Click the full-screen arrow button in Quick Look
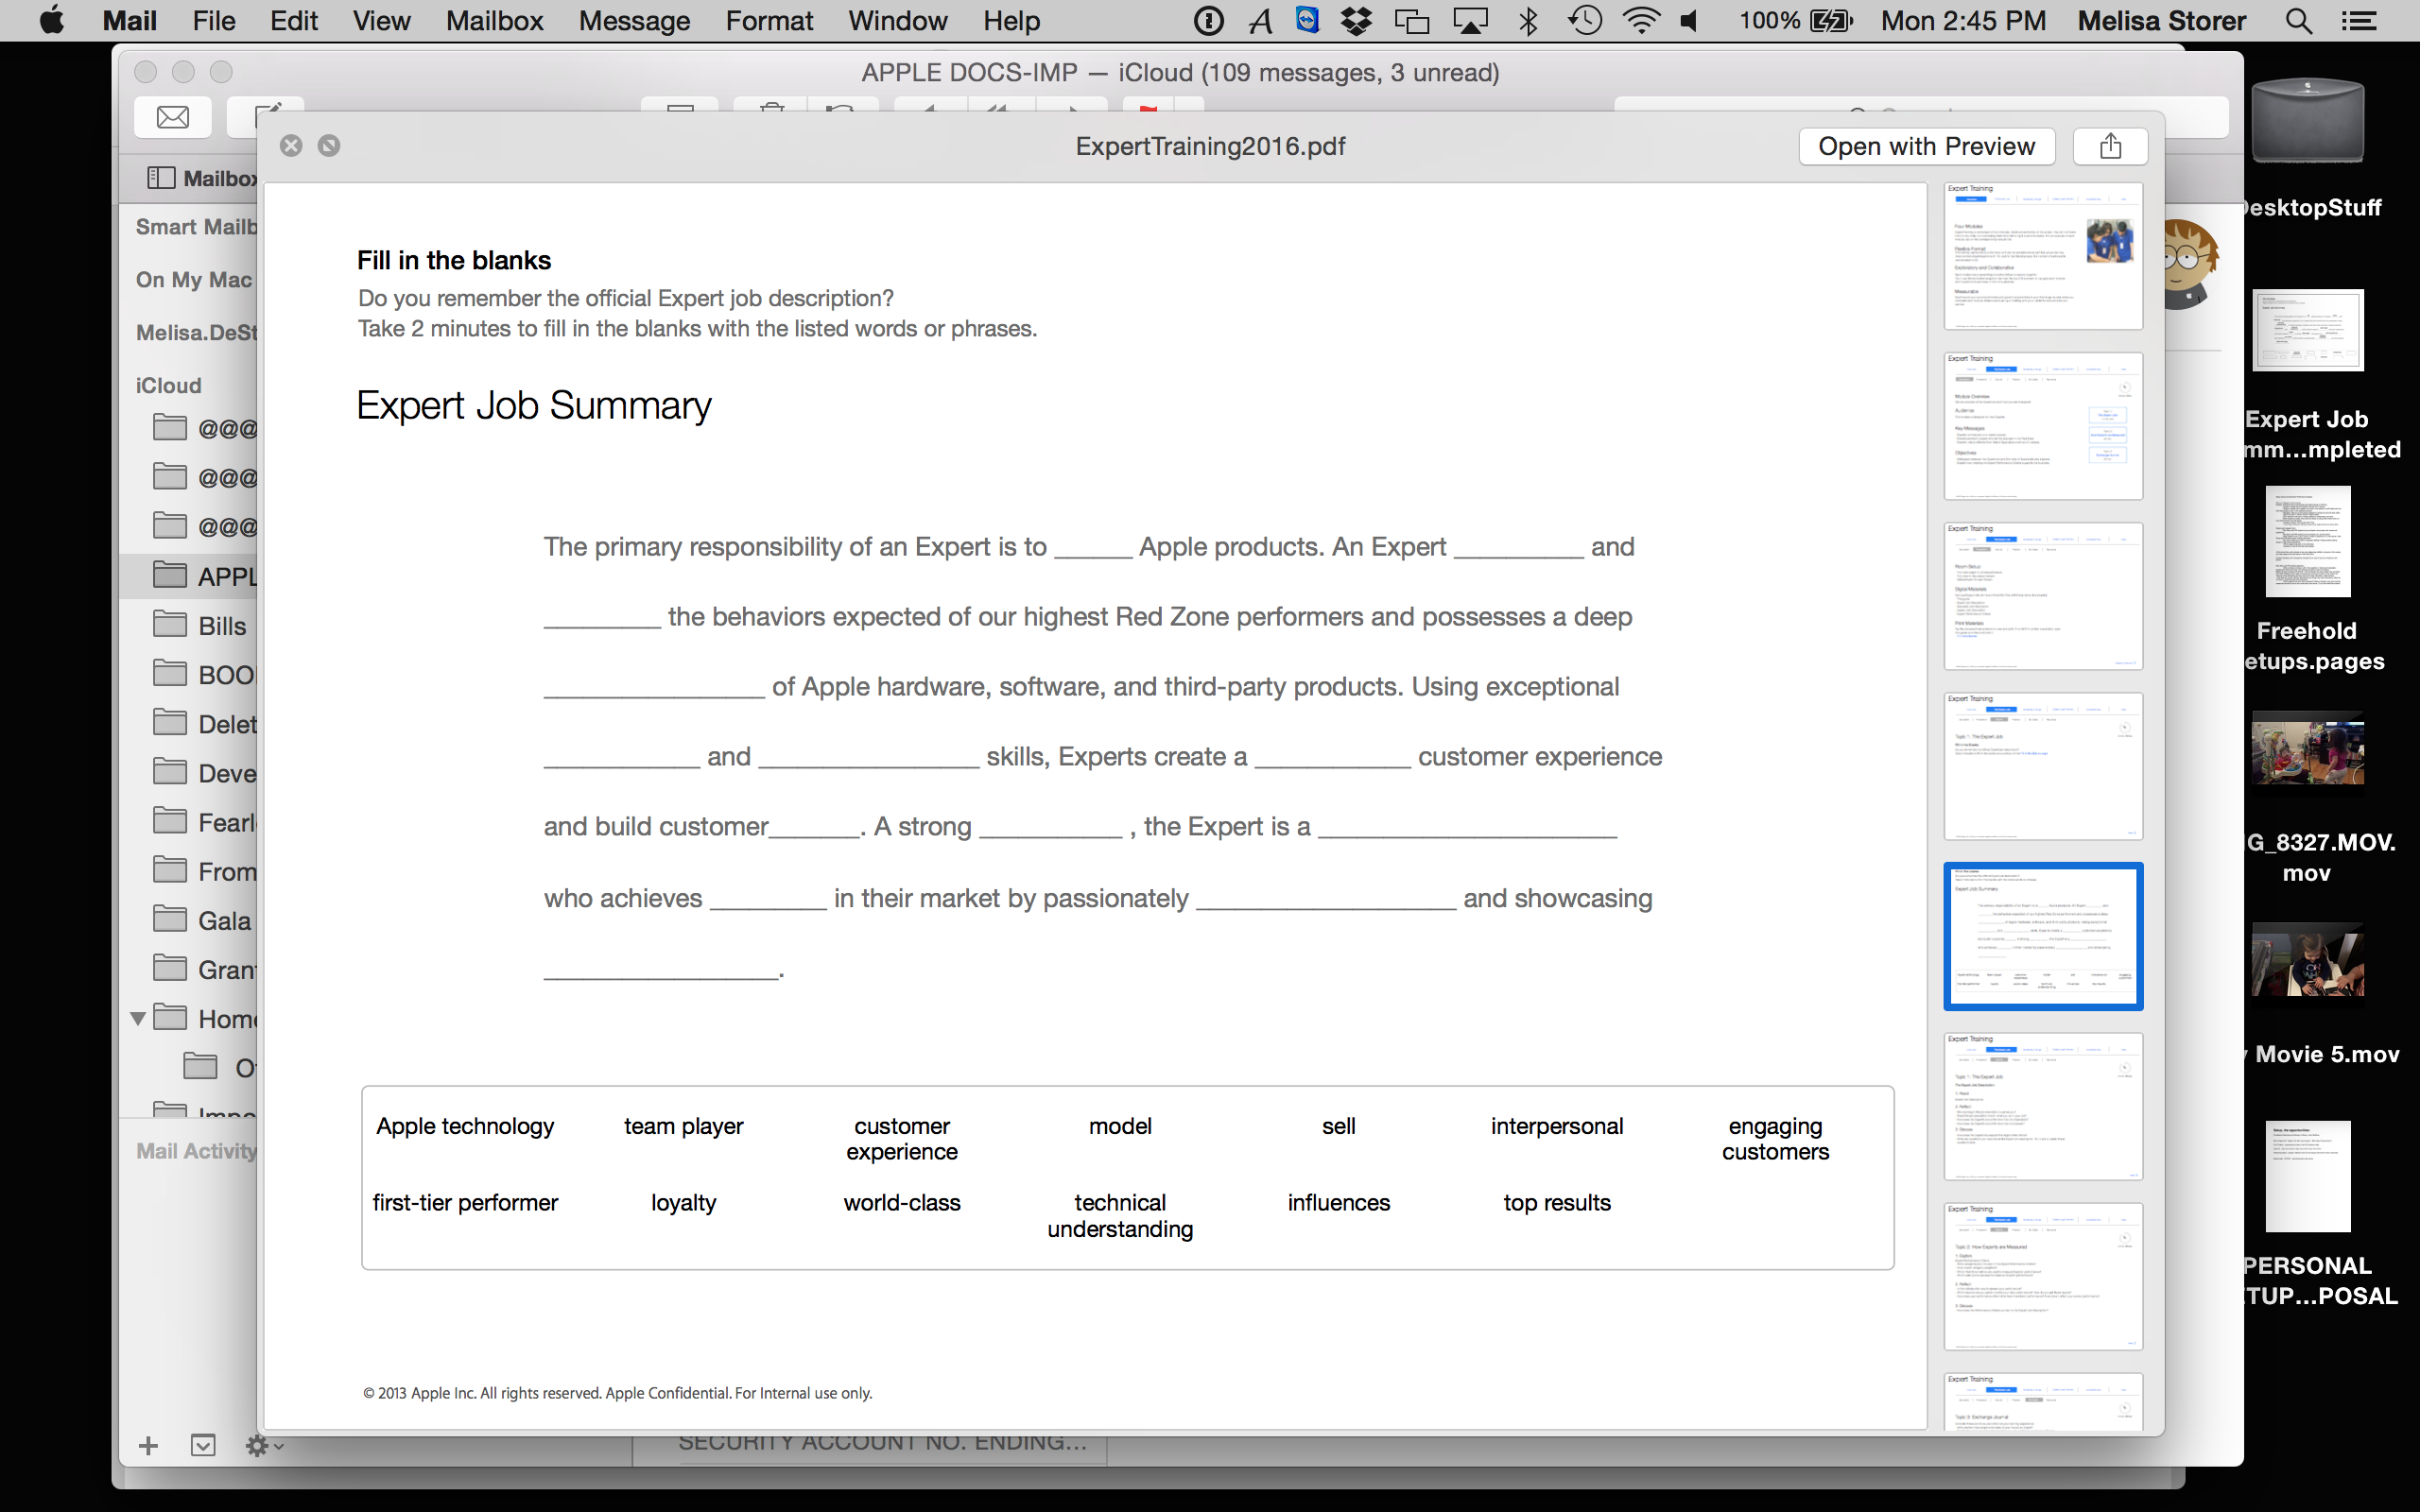2420x1512 pixels. pyautogui.click(x=329, y=146)
